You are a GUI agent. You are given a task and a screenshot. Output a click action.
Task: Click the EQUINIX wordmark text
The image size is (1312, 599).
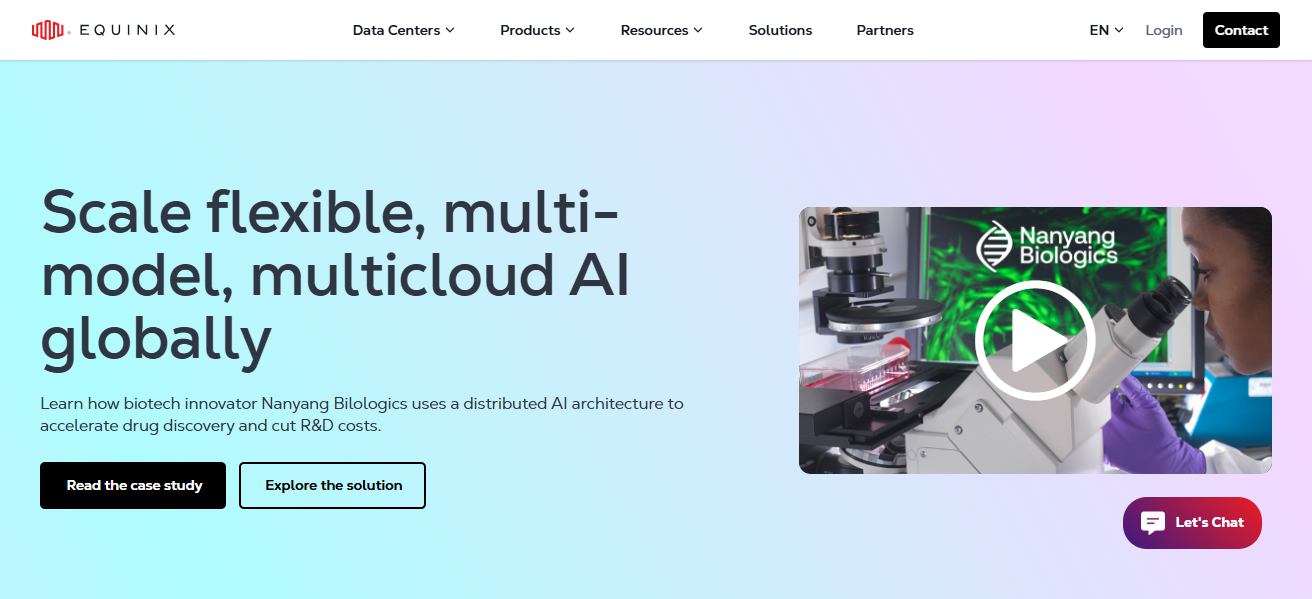point(126,30)
